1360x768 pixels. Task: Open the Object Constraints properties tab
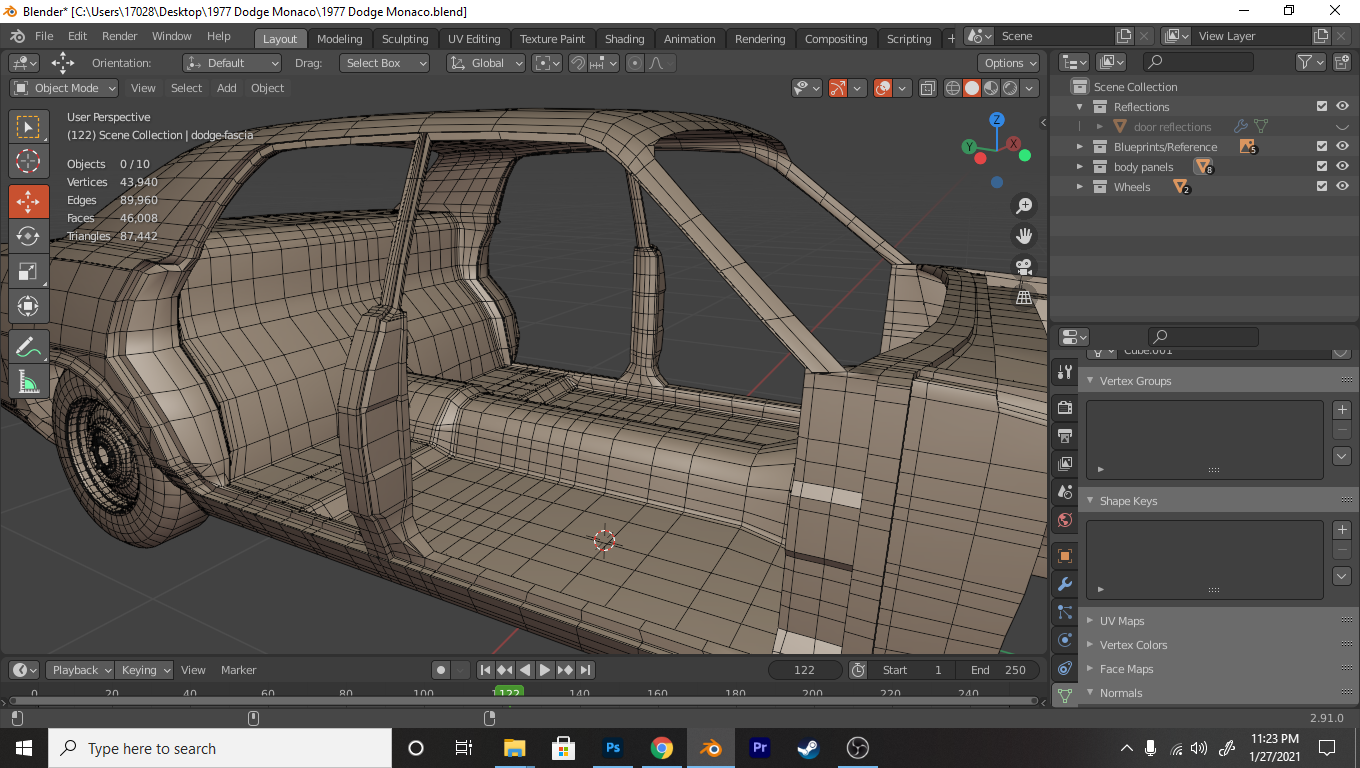pyautogui.click(x=1065, y=668)
